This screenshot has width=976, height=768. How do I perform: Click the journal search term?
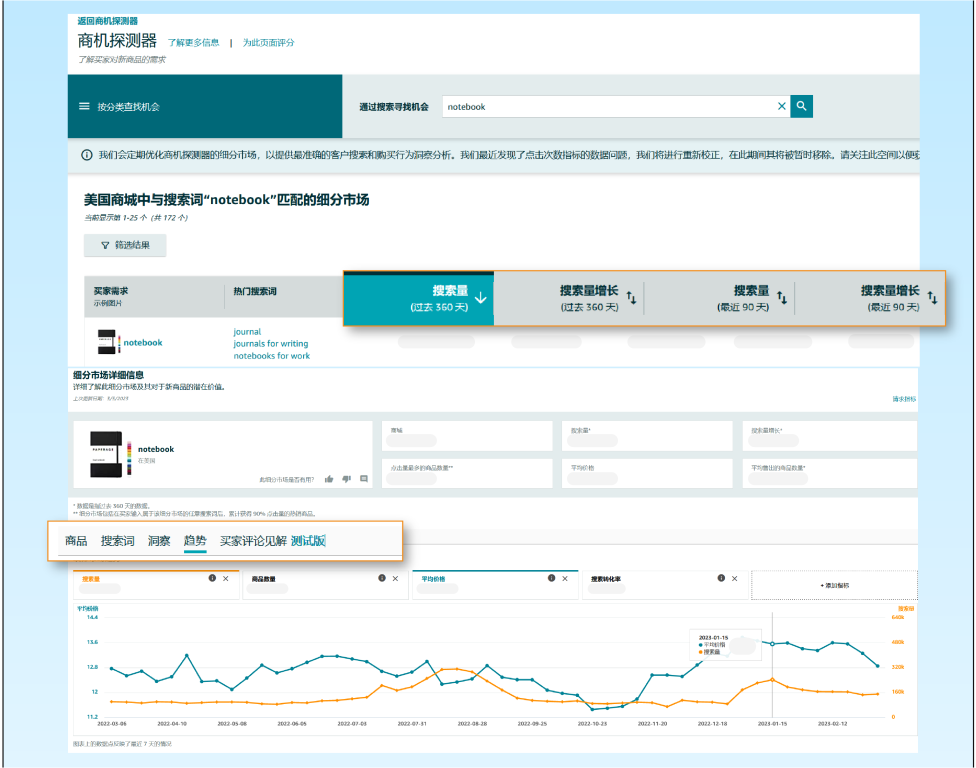(247, 332)
